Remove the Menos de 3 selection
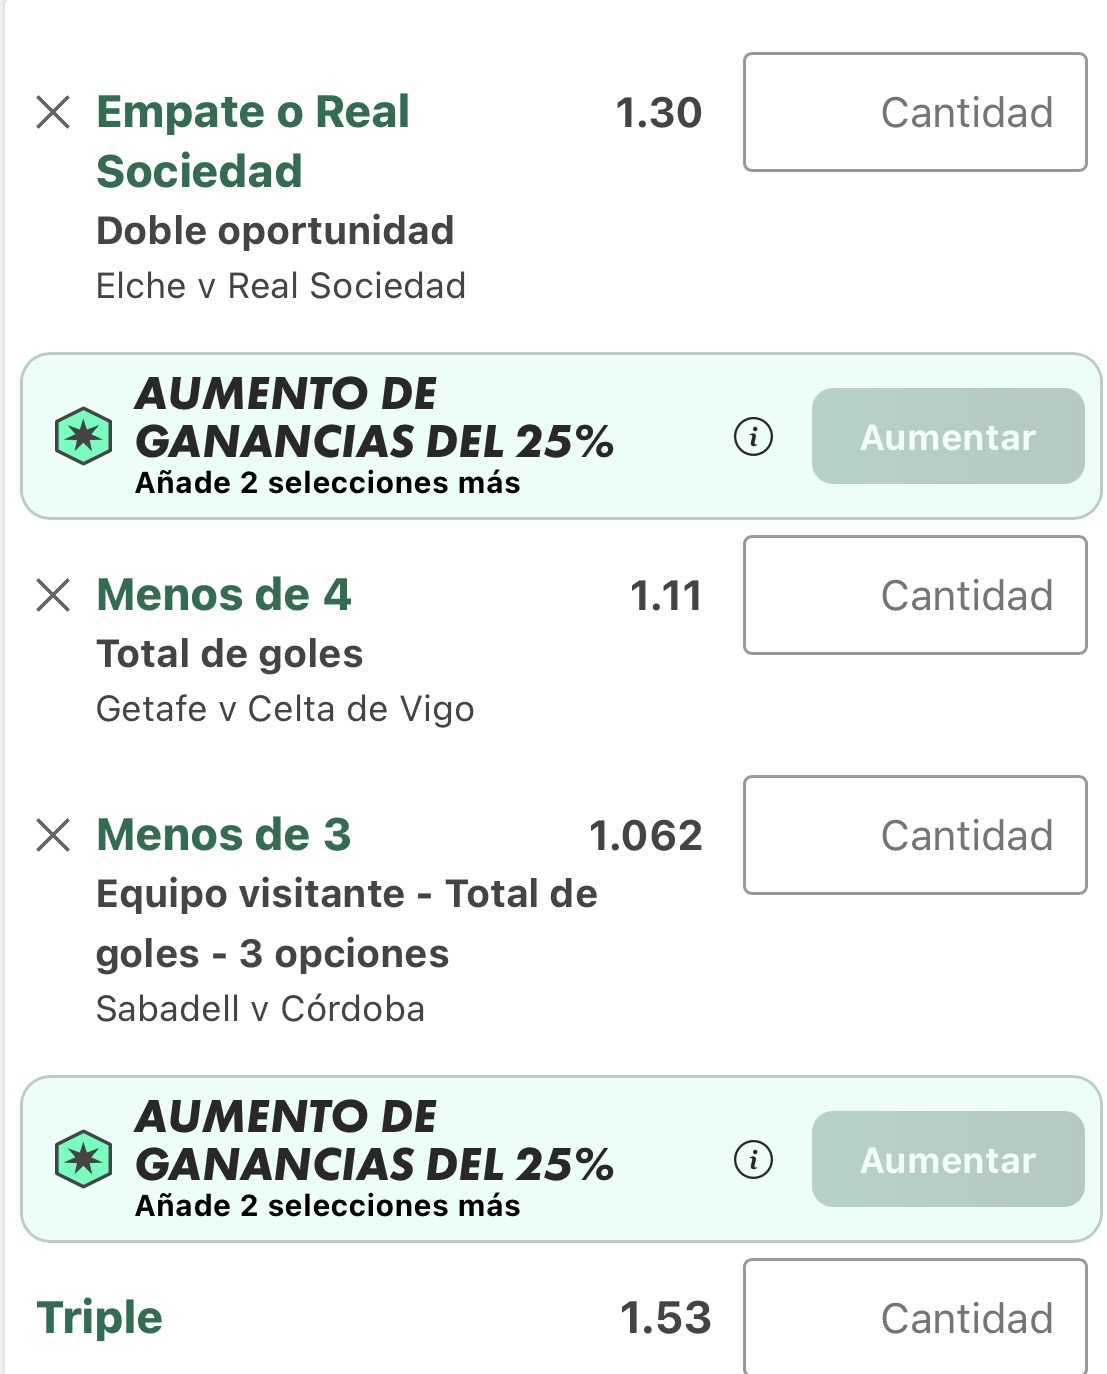This screenshot has height=1374, width=1107. 53,835
